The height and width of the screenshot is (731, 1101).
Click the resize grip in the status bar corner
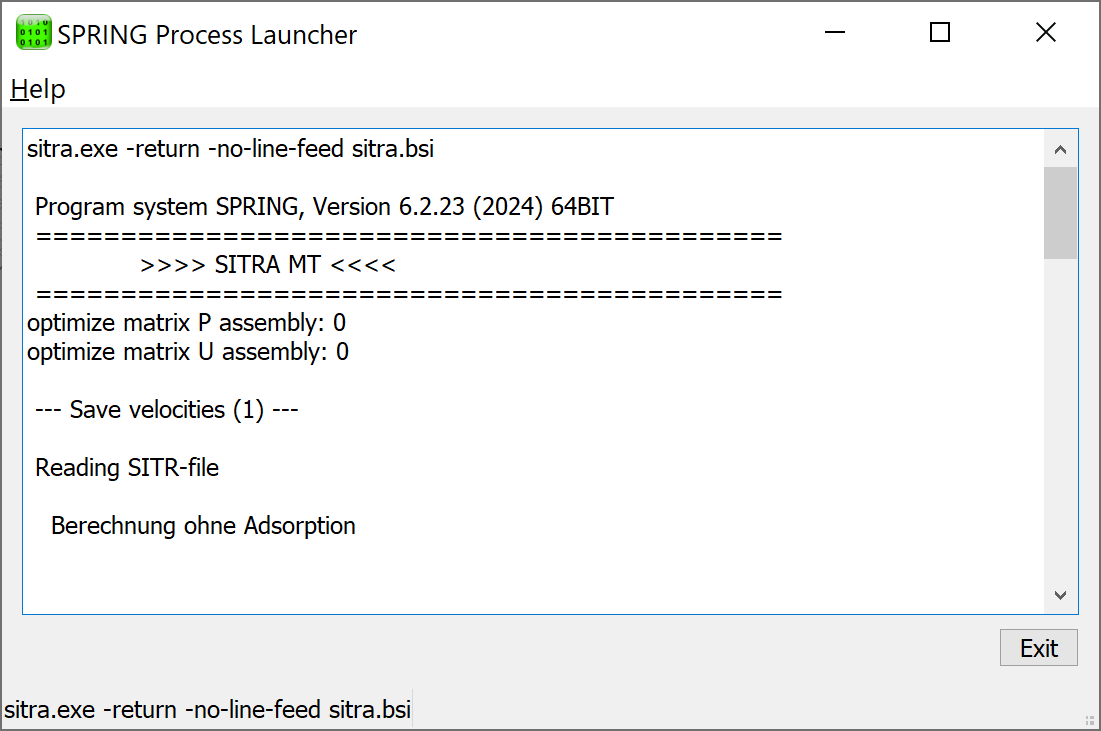tap(1089, 720)
